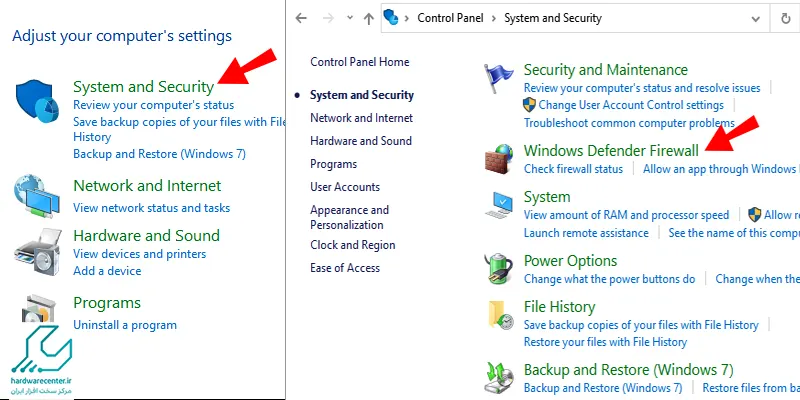Select Hardware and Sound in sidebar

(361, 141)
